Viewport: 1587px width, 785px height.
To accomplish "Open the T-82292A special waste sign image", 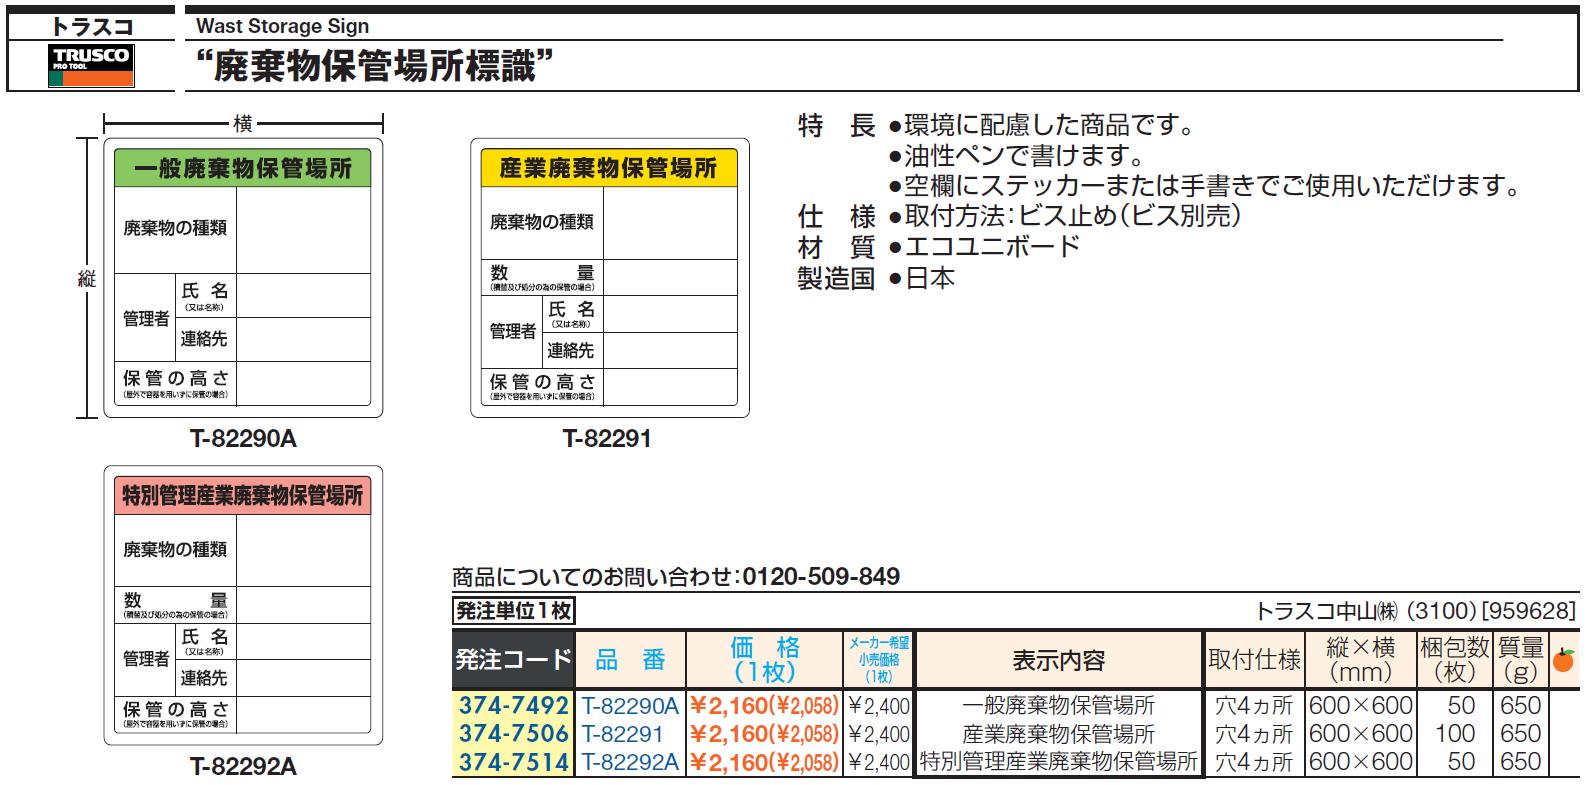I will click(x=243, y=606).
